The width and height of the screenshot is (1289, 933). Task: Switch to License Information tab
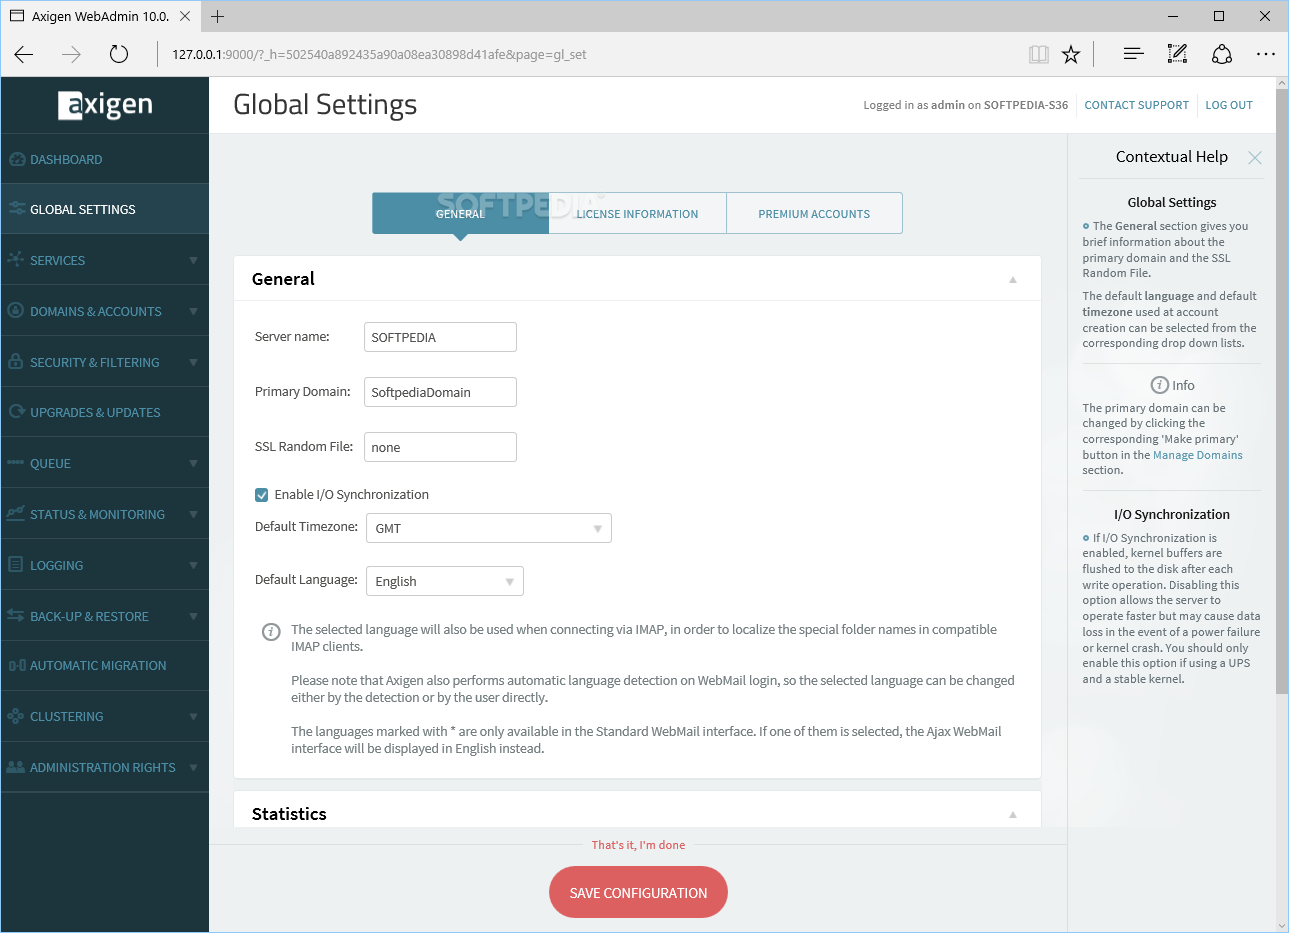coord(638,213)
